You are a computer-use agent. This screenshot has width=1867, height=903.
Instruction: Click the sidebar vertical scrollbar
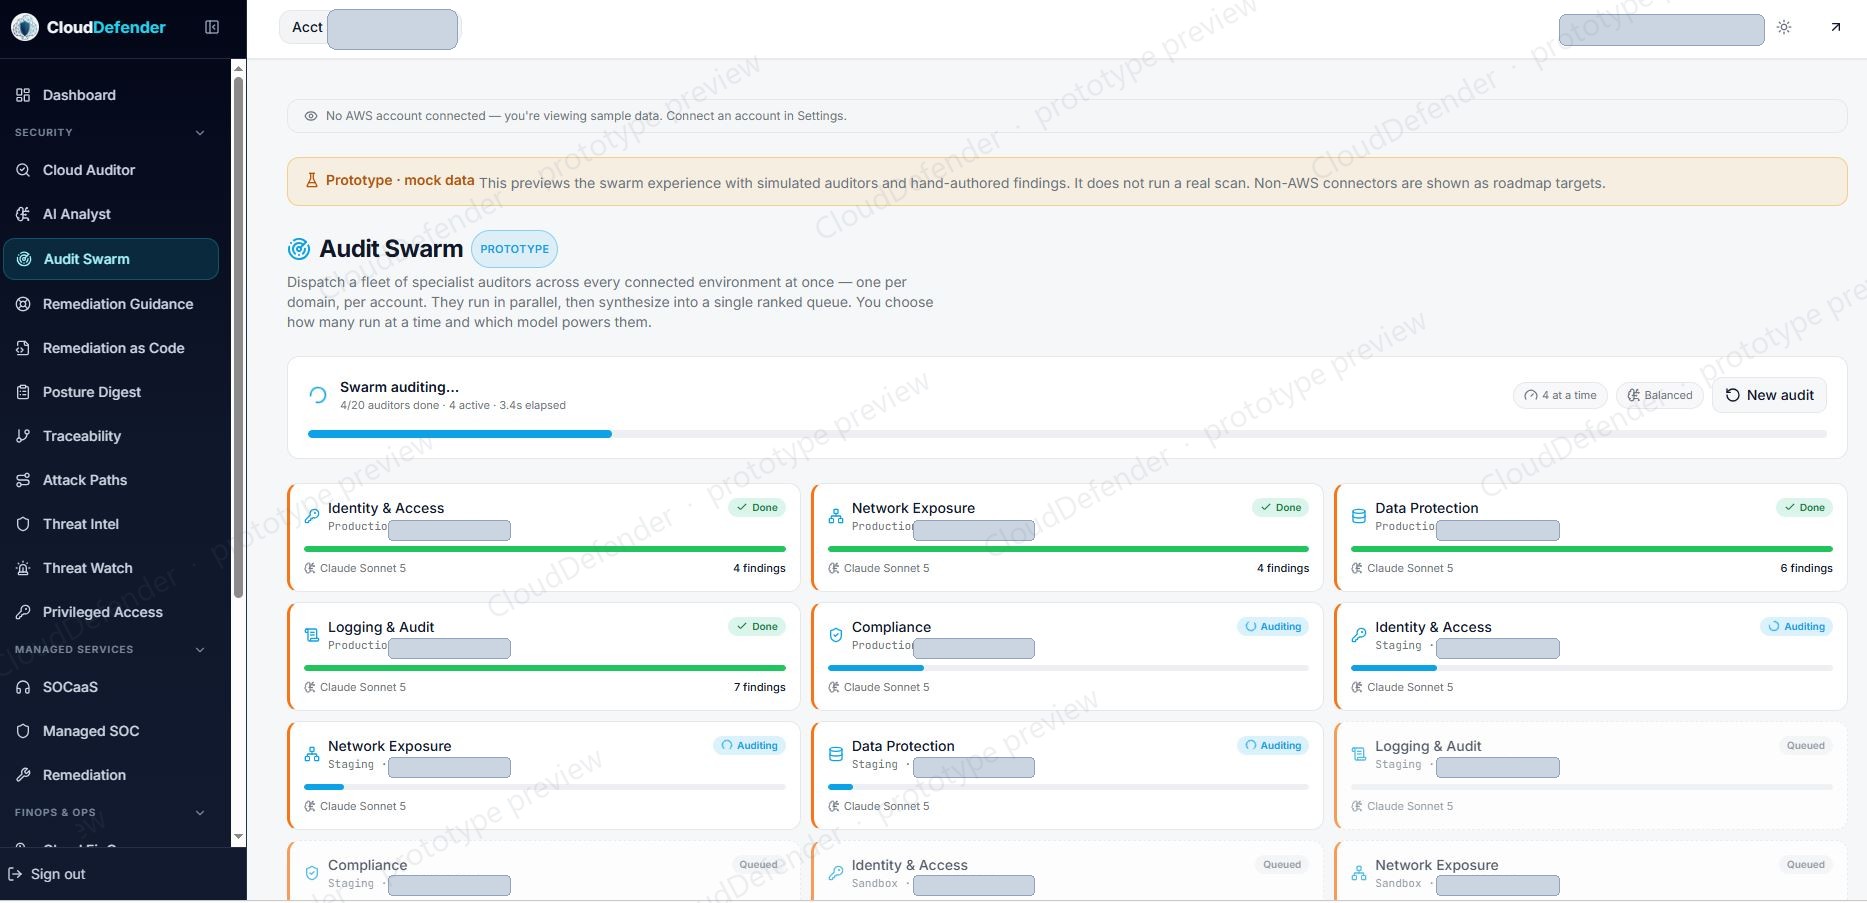(238, 336)
